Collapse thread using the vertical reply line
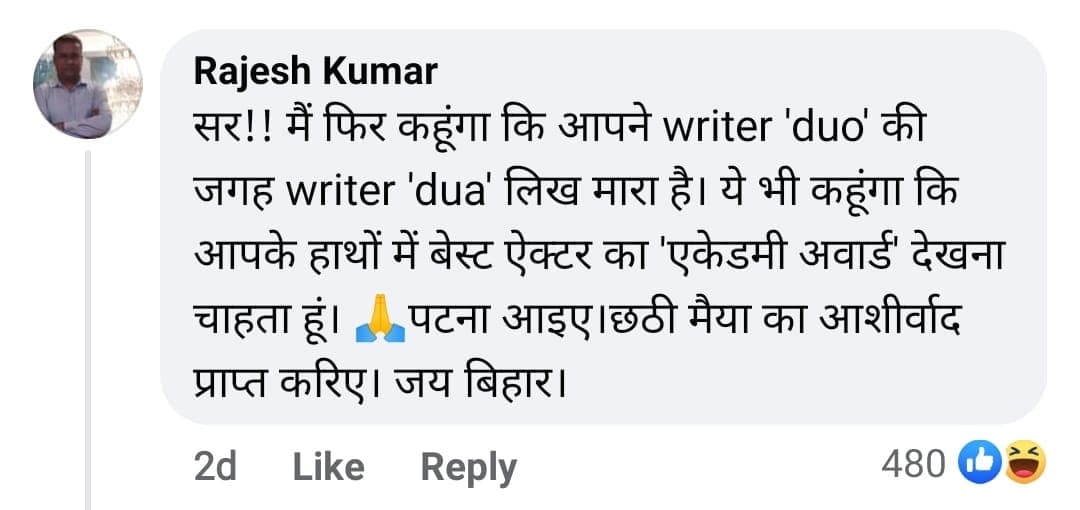The image size is (1080, 510). point(88,330)
